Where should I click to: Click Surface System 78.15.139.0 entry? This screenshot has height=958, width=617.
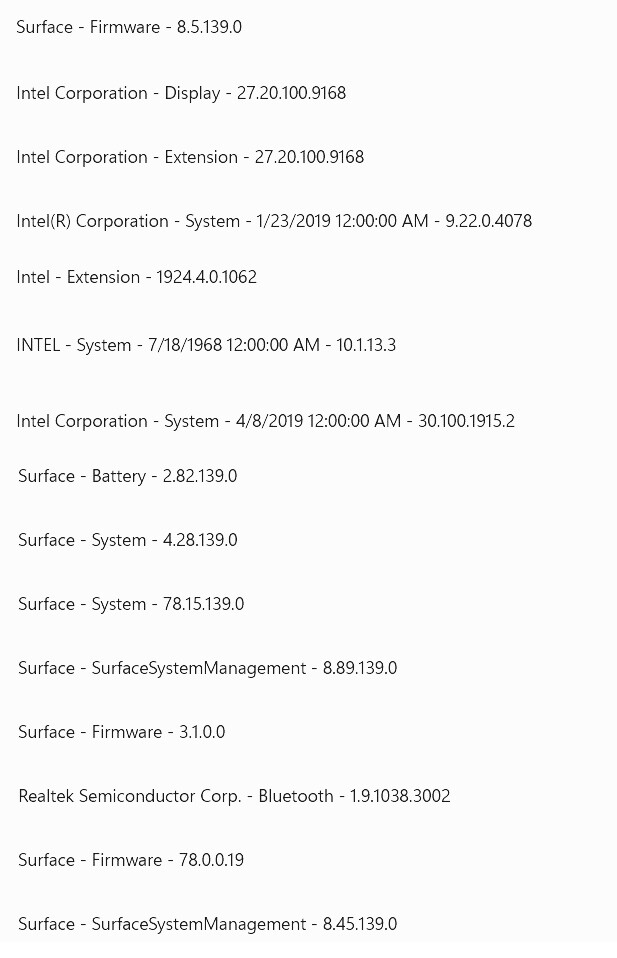click(x=131, y=604)
